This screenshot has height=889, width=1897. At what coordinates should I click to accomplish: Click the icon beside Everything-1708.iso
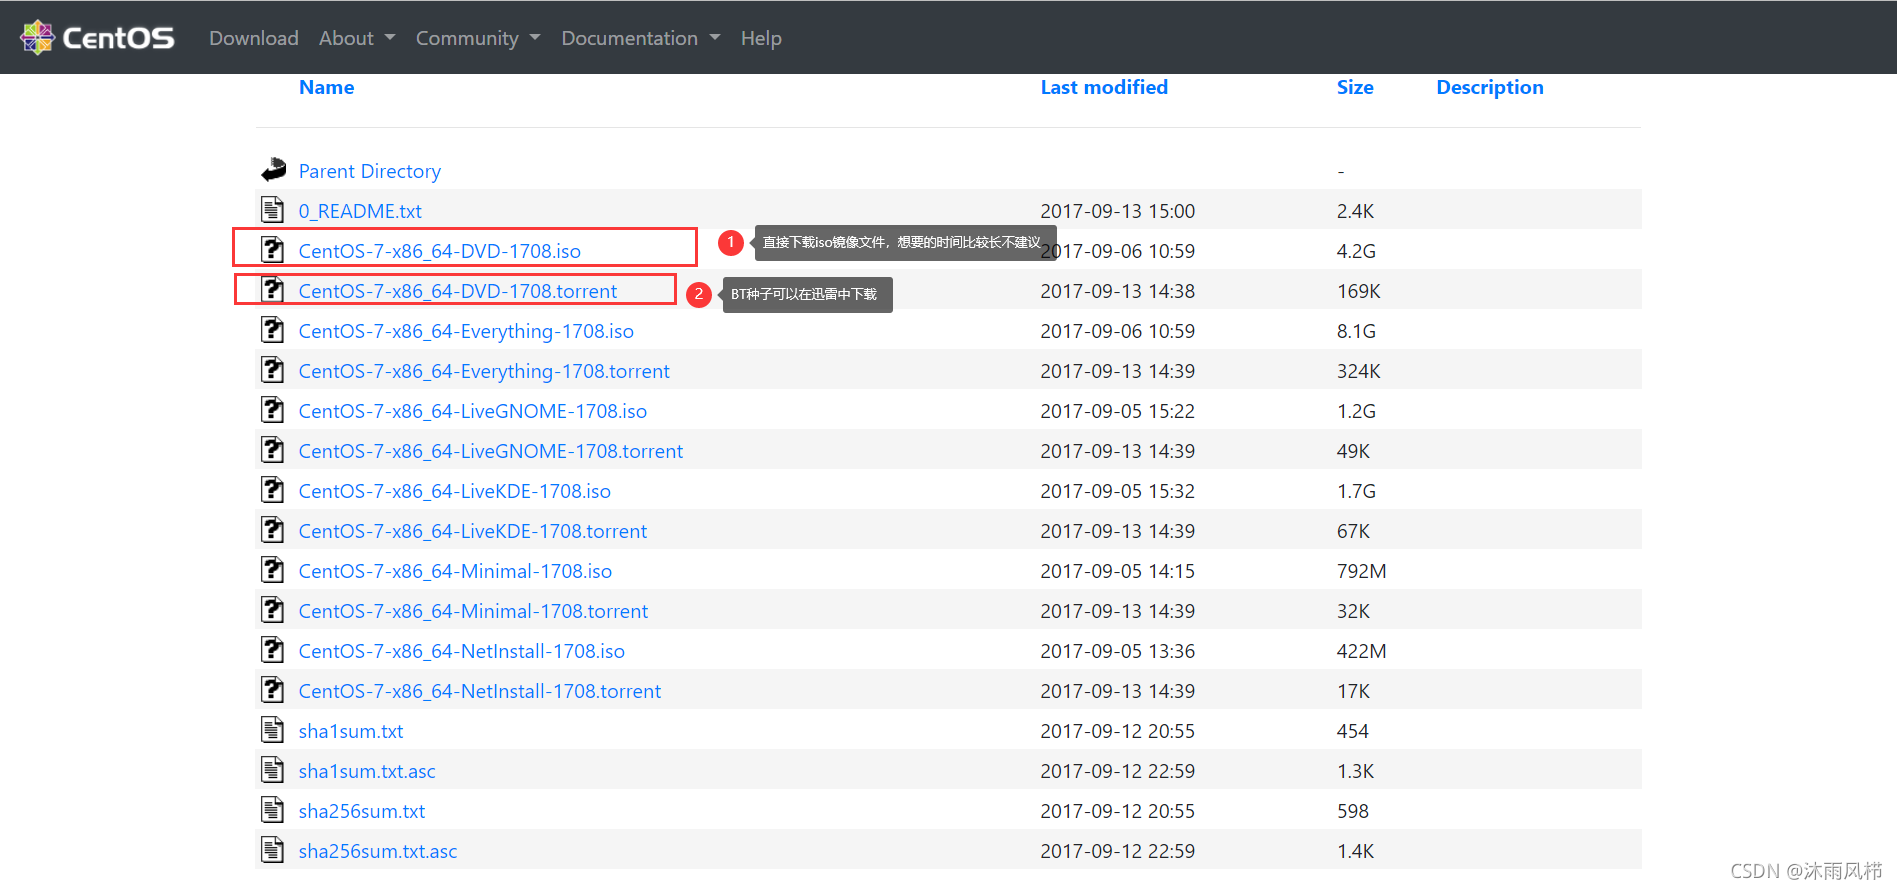coord(272,329)
